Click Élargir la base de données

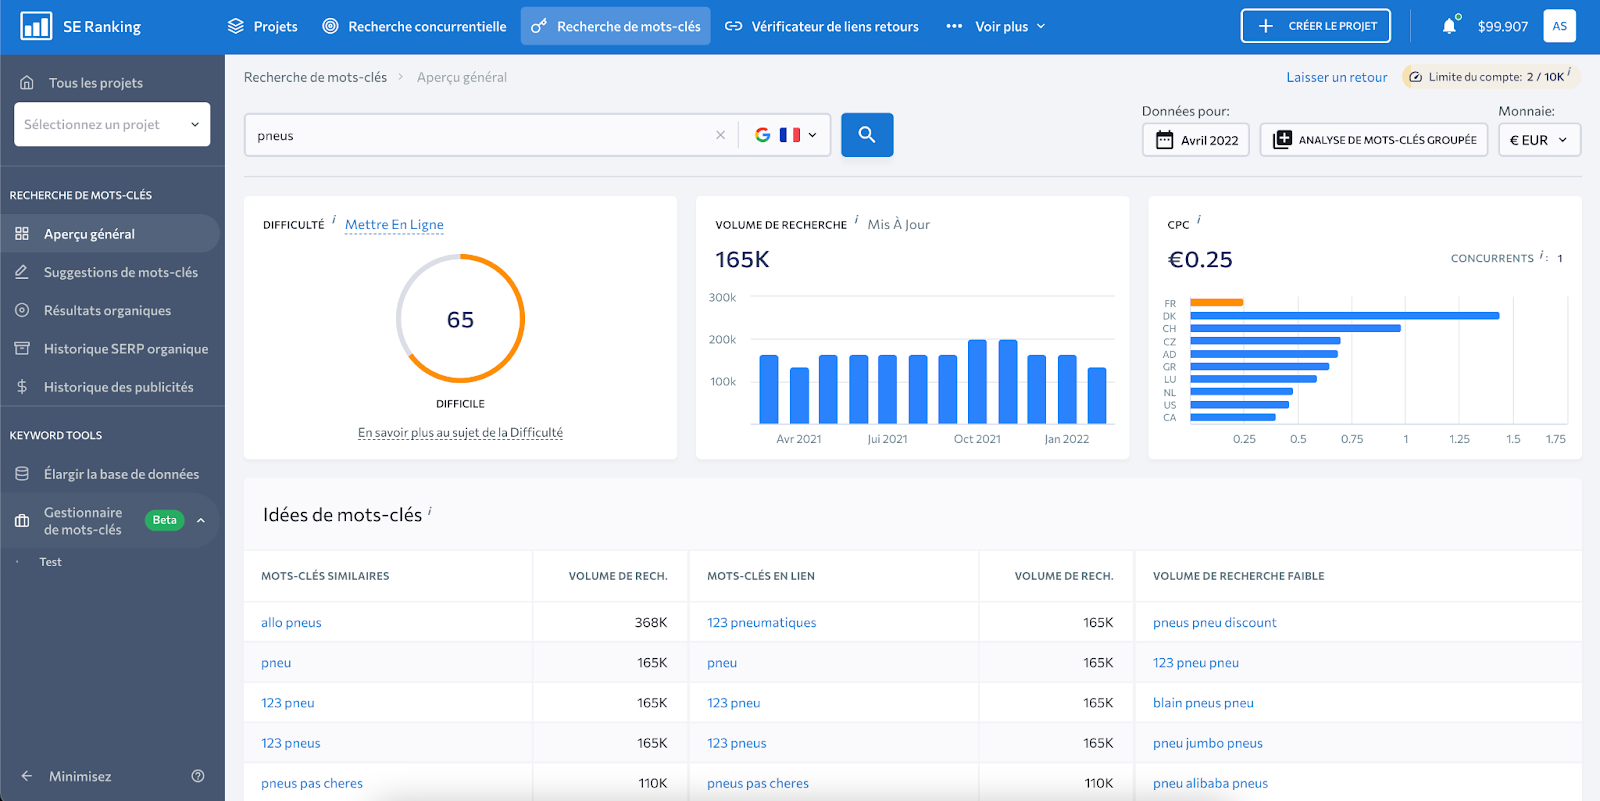121,474
